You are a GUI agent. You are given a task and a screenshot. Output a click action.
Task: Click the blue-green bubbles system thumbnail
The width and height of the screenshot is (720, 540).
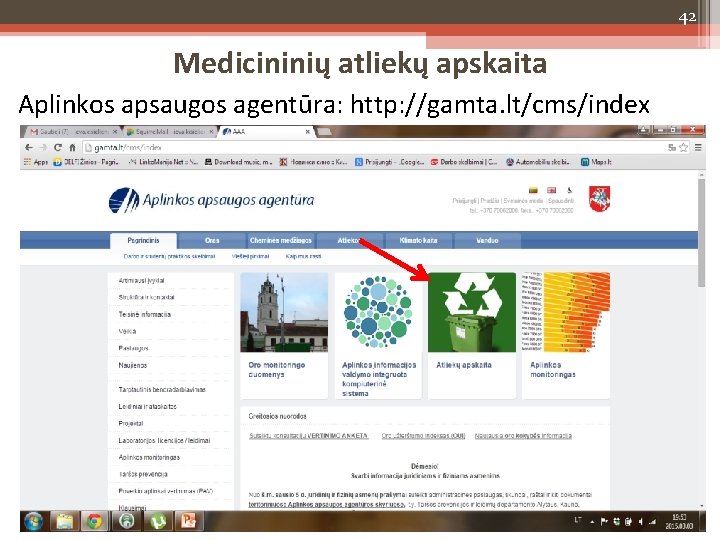[378, 312]
